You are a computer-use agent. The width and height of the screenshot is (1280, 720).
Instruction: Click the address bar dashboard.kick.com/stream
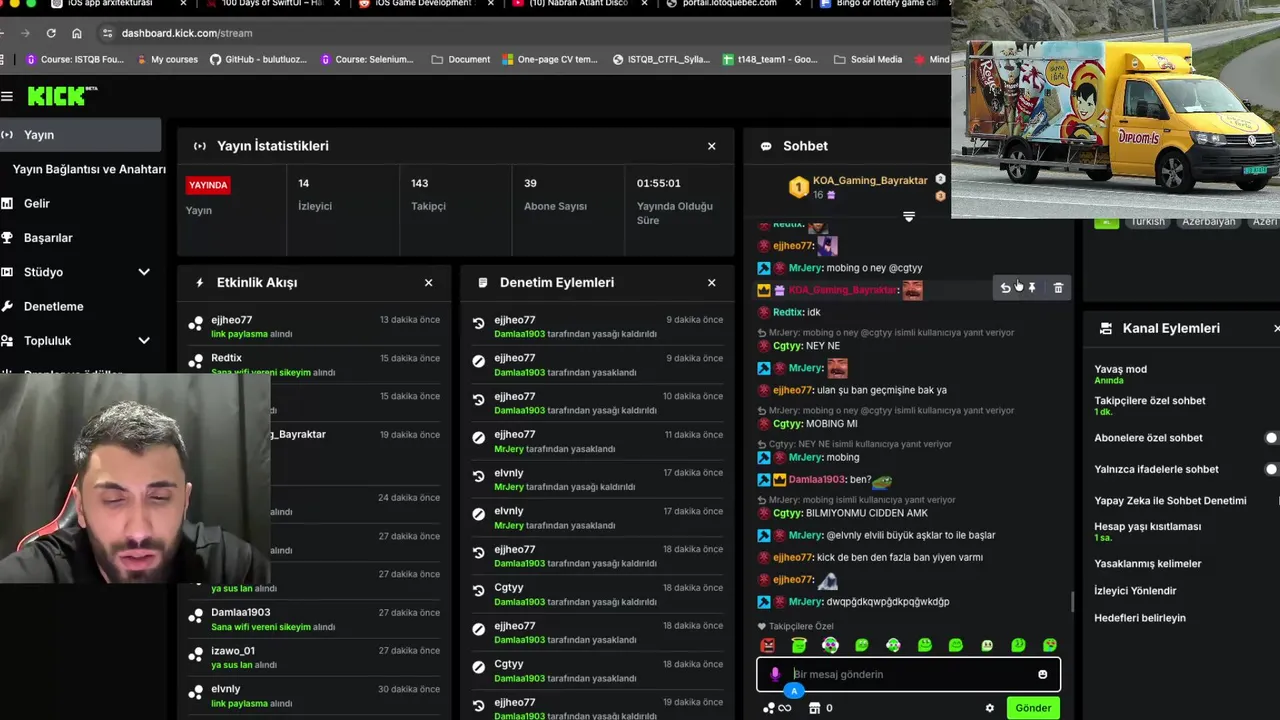point(187,33)
